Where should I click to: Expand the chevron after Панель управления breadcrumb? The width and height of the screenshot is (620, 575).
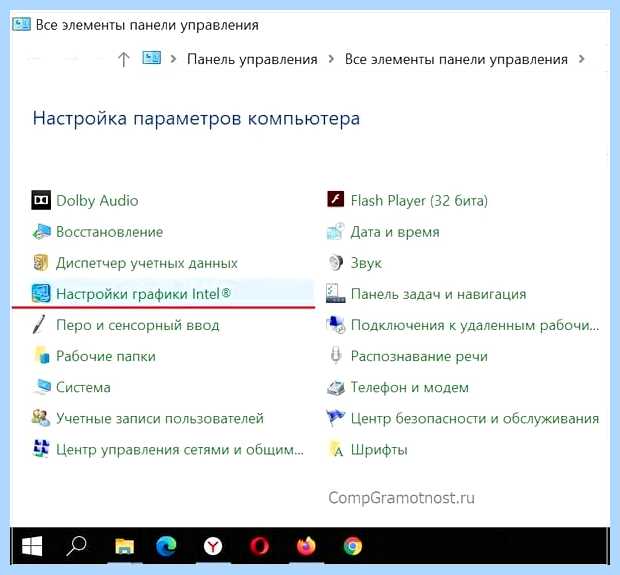pos(331,59)
